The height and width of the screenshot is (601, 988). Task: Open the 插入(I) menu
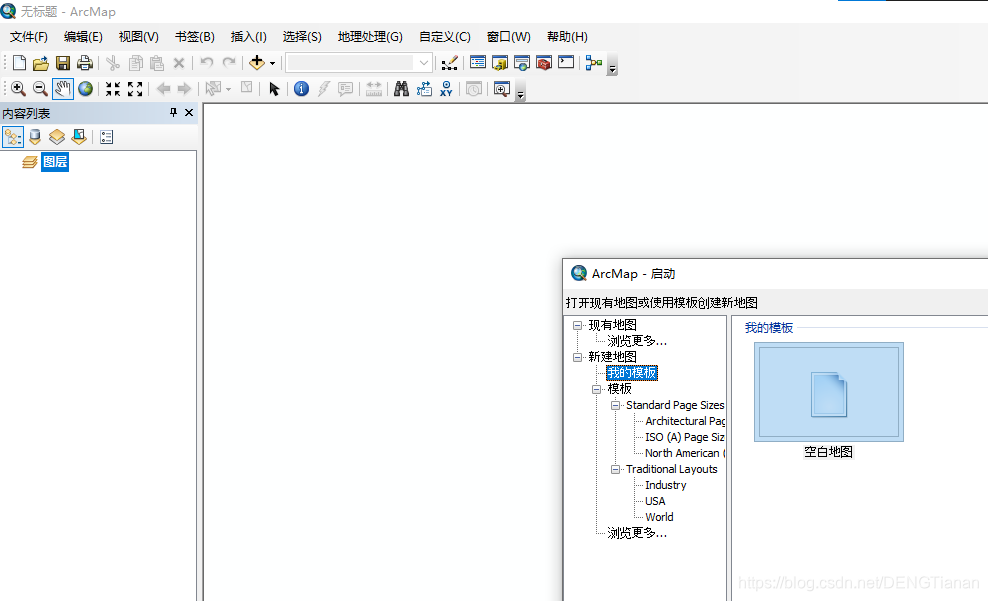pyautogui.click(x=248, y=37)
